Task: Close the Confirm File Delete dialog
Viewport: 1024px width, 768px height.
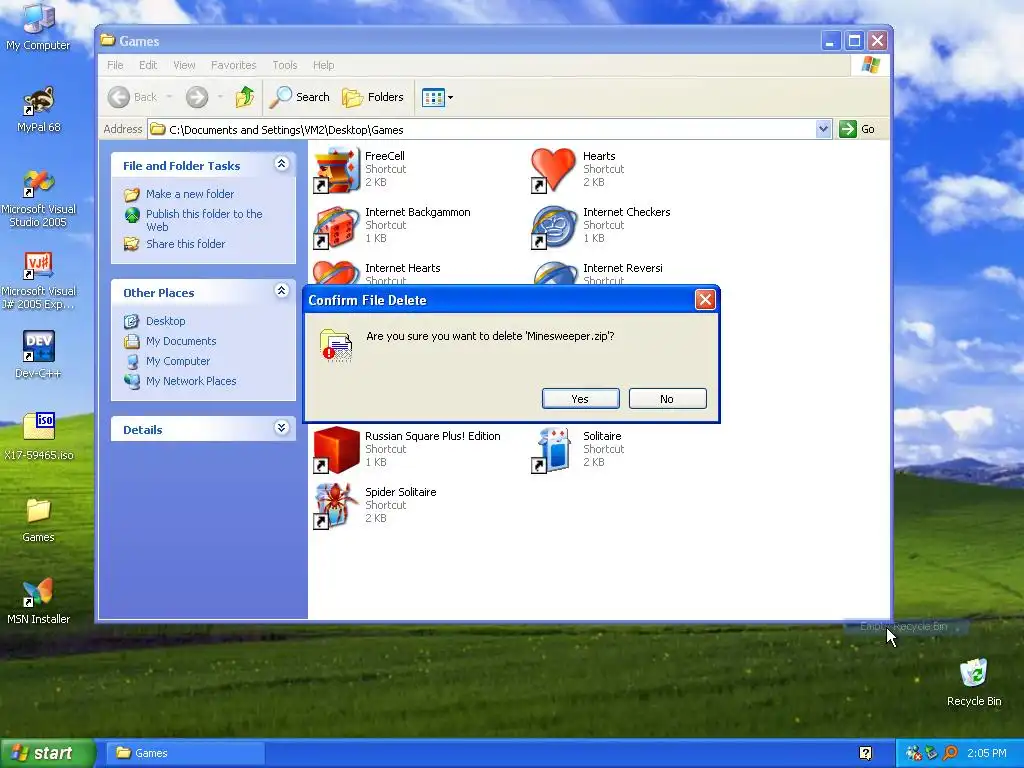Action: click(x=705, y=300)
